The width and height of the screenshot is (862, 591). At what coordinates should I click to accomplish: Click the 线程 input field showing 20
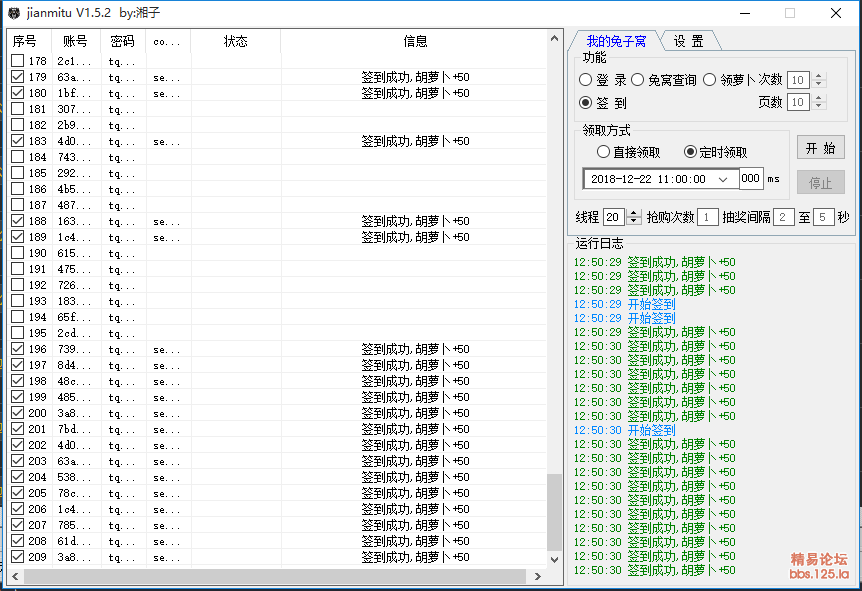click(613, 217)
